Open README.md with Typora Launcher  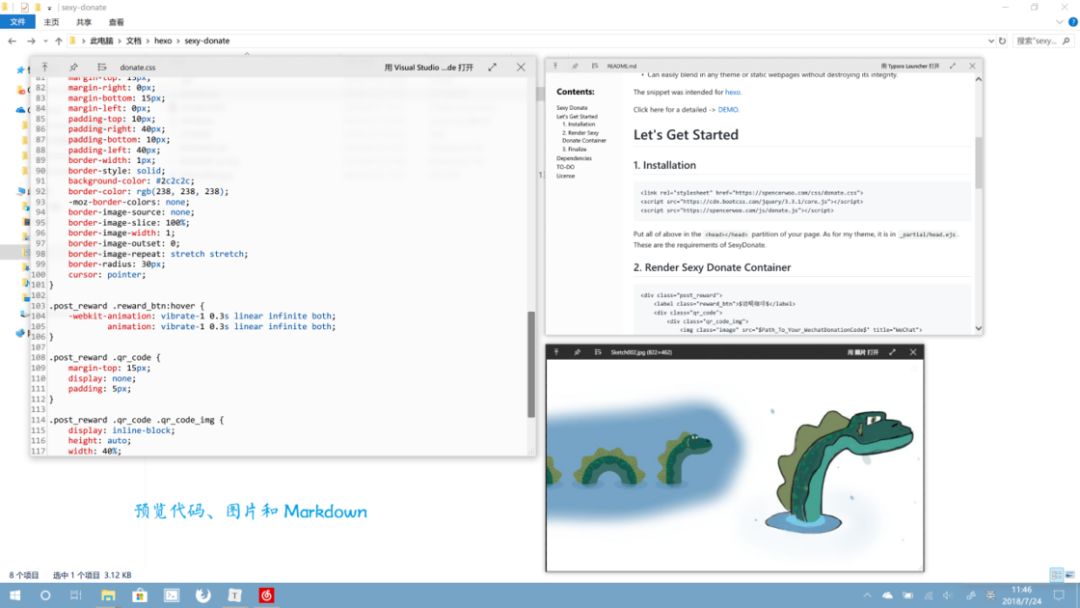coord(910,66)
